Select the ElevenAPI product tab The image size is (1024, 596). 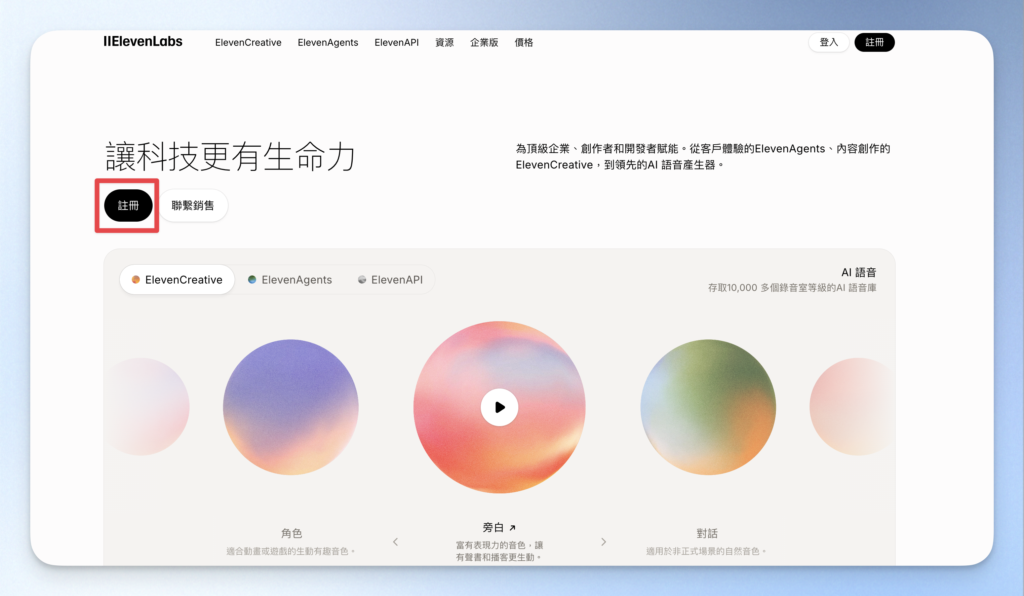click(391, 279)
